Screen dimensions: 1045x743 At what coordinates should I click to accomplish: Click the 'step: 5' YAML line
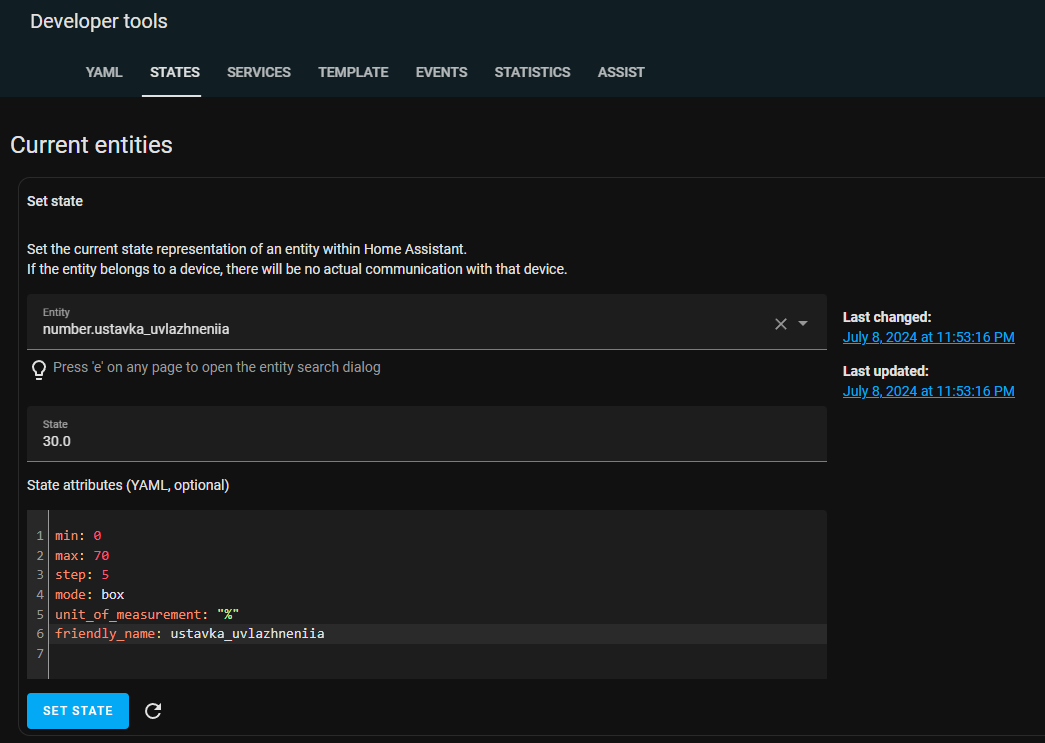(82, 574)
